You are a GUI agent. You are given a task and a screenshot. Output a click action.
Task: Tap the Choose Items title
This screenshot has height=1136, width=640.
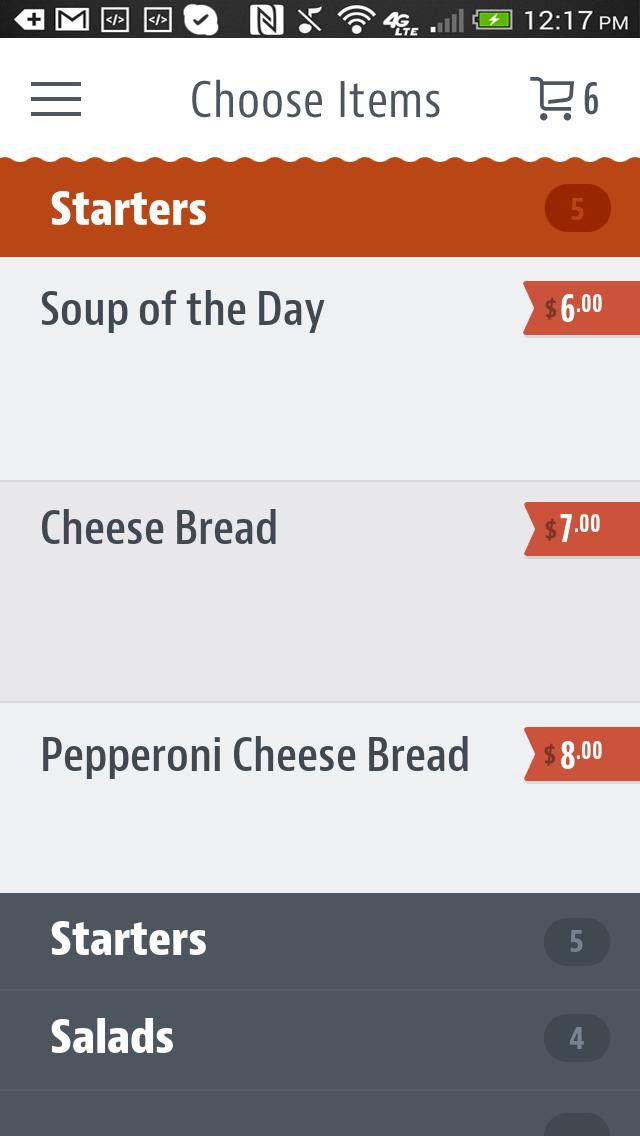pyautogui.click(x=315, y=100)
